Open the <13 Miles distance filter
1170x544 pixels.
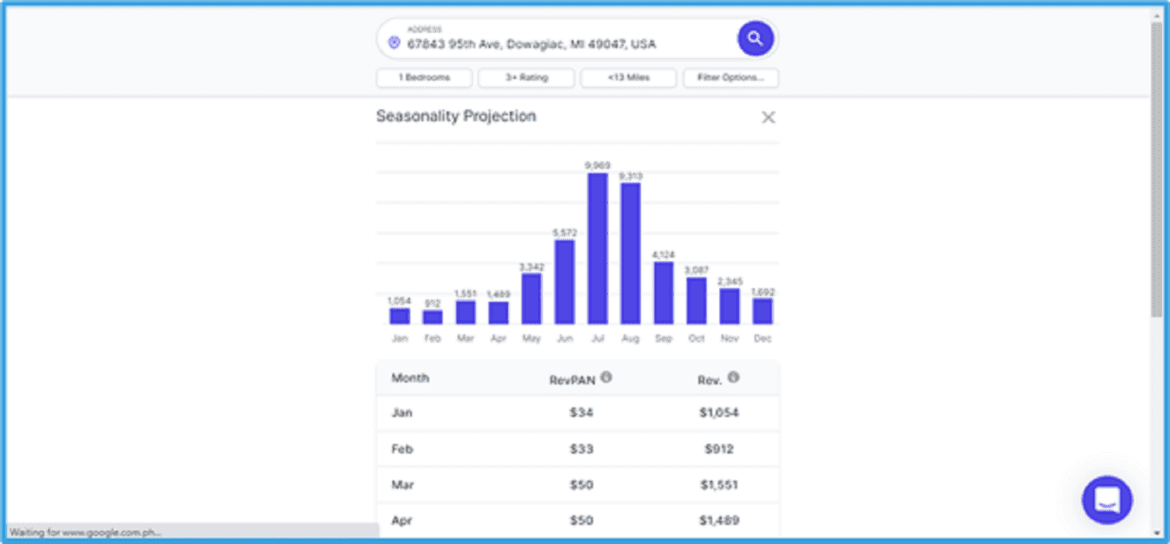coord(628,78)
